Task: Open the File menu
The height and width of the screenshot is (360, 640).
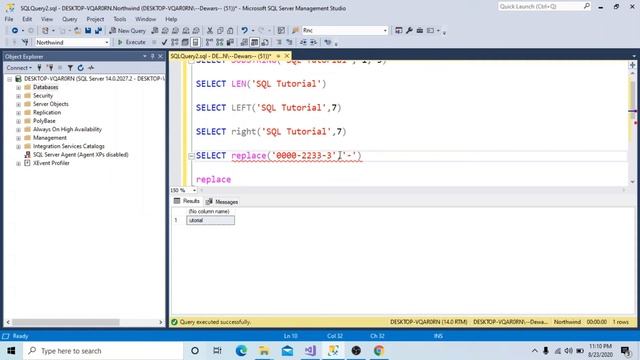Action: coord(9,19)
